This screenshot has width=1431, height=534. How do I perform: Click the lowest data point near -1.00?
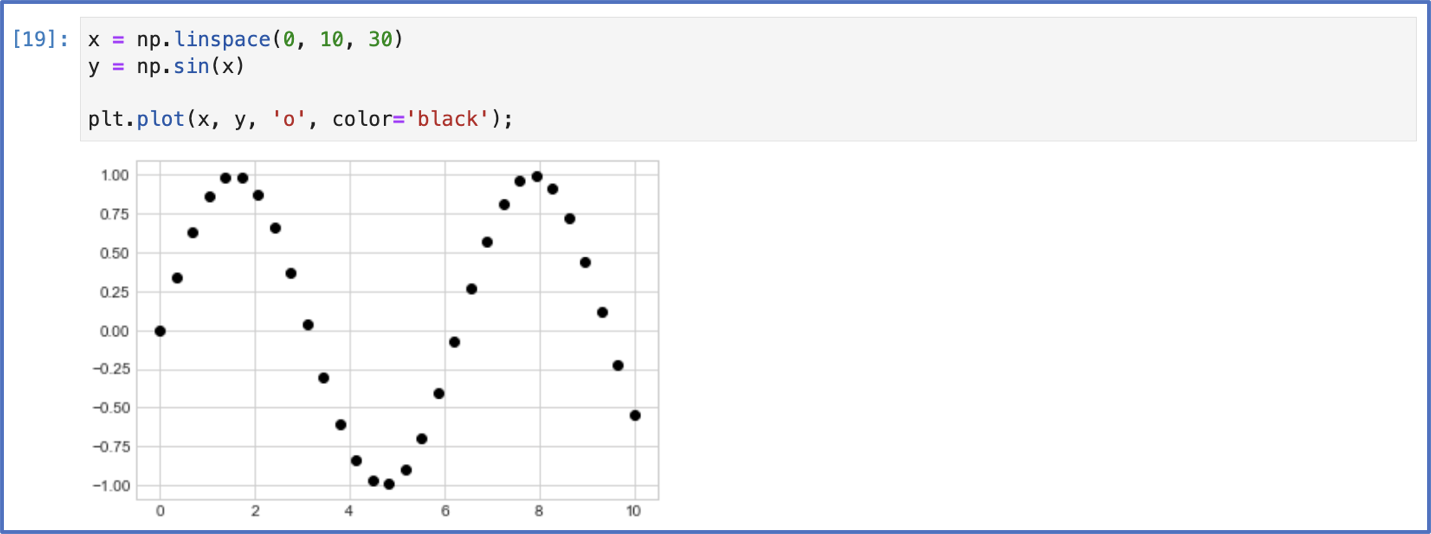tap(389, 484)
